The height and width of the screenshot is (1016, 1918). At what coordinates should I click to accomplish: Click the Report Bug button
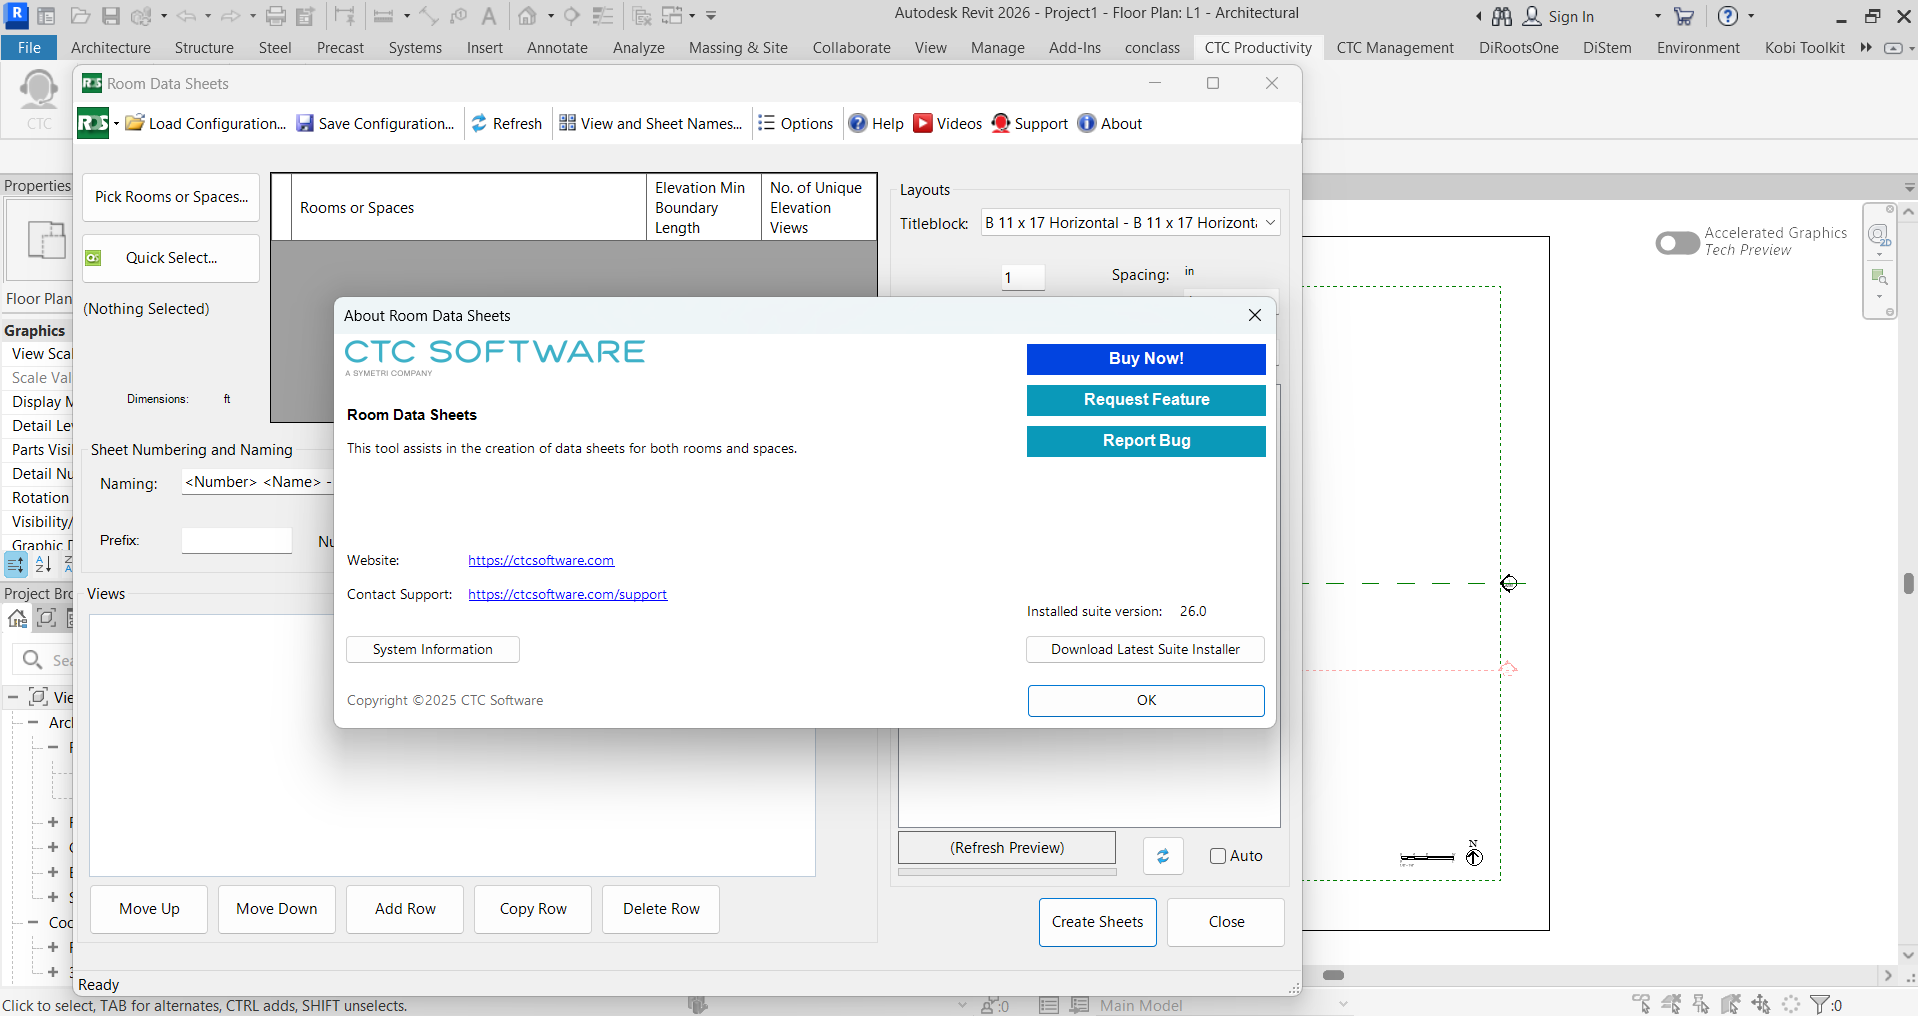(1146, 441)
